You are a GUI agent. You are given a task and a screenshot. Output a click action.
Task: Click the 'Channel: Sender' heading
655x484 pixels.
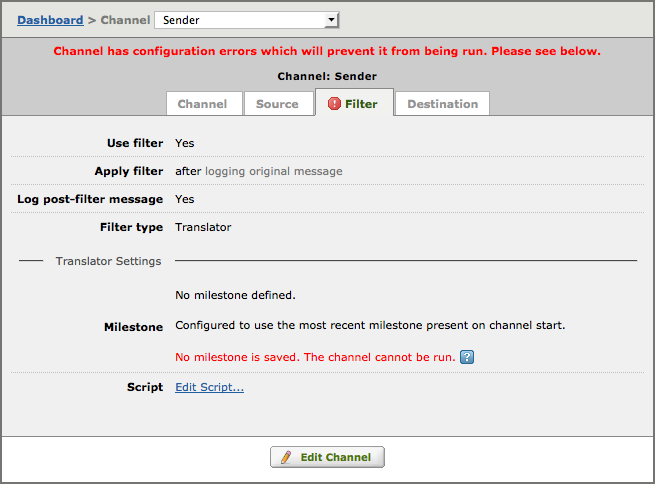click(x=327, y=76)
